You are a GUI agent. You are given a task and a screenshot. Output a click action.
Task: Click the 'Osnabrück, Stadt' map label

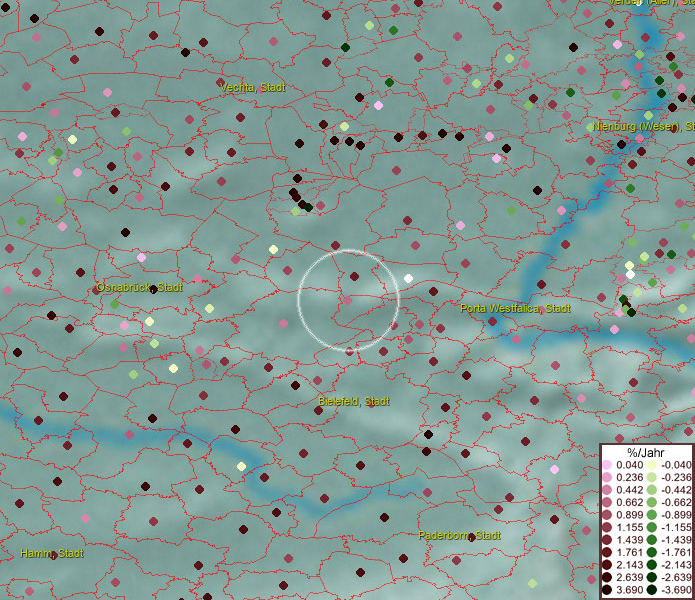(139, 287)
